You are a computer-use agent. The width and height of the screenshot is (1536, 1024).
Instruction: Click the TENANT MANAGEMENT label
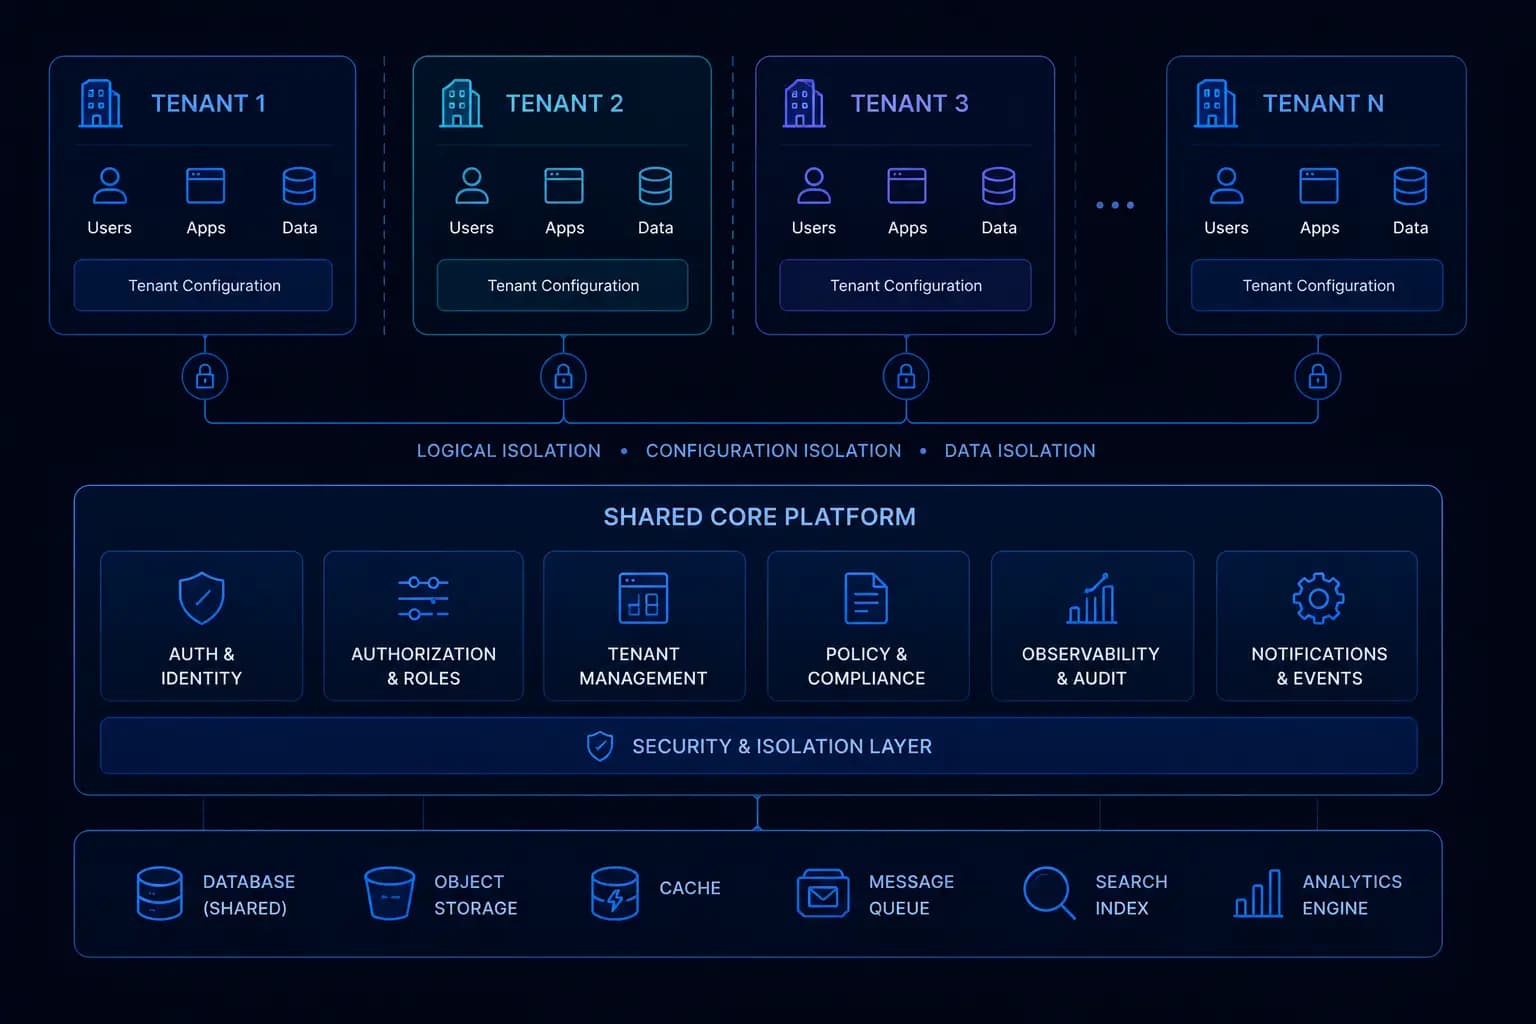[x=643, y=666]
